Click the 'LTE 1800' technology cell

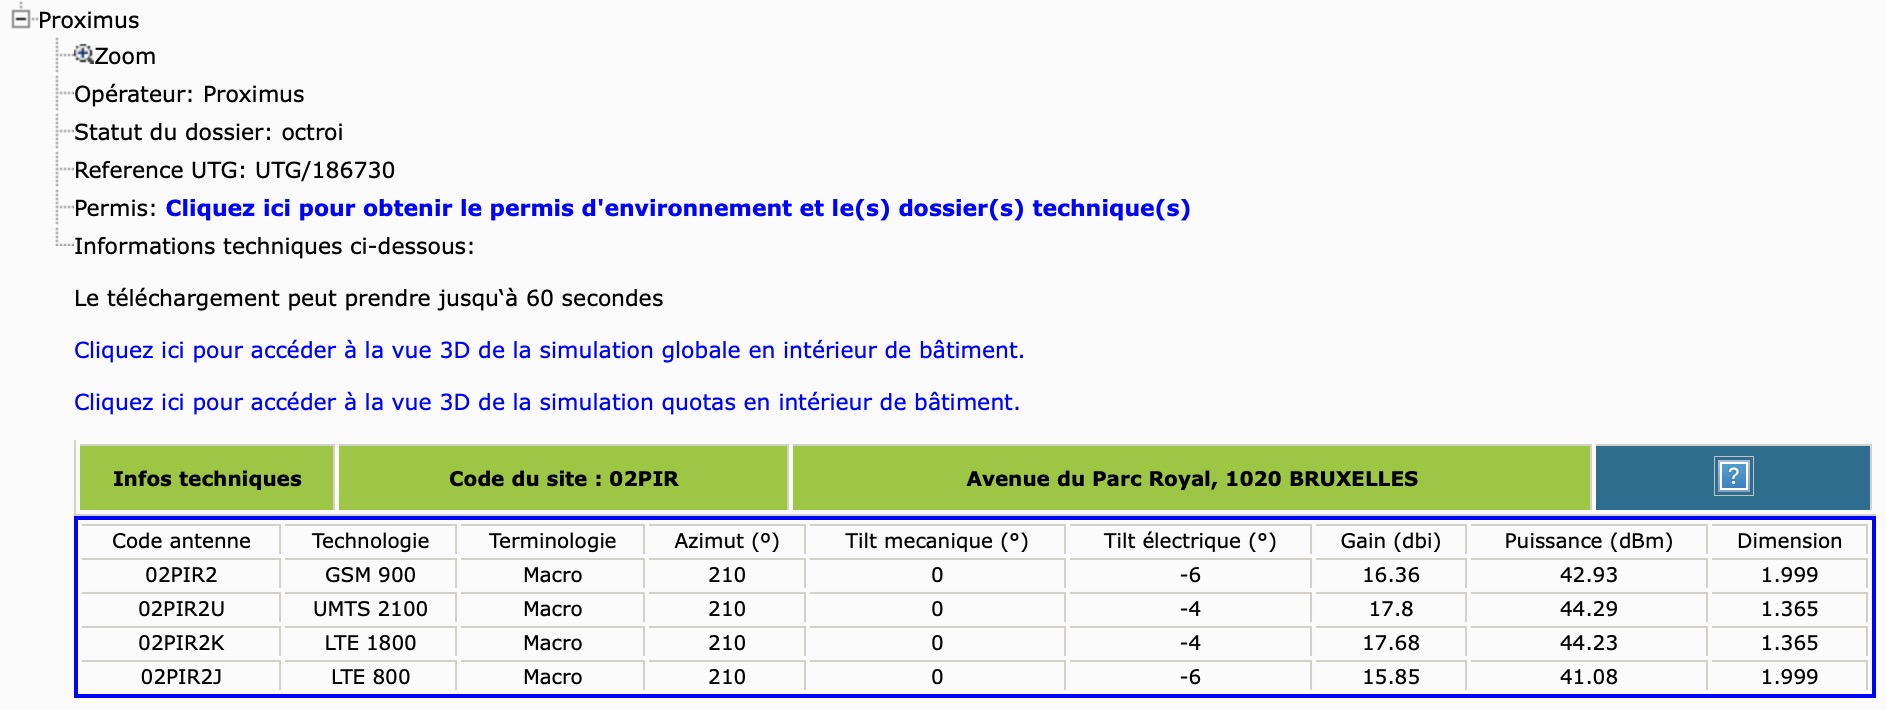click(x=370, y=643)
